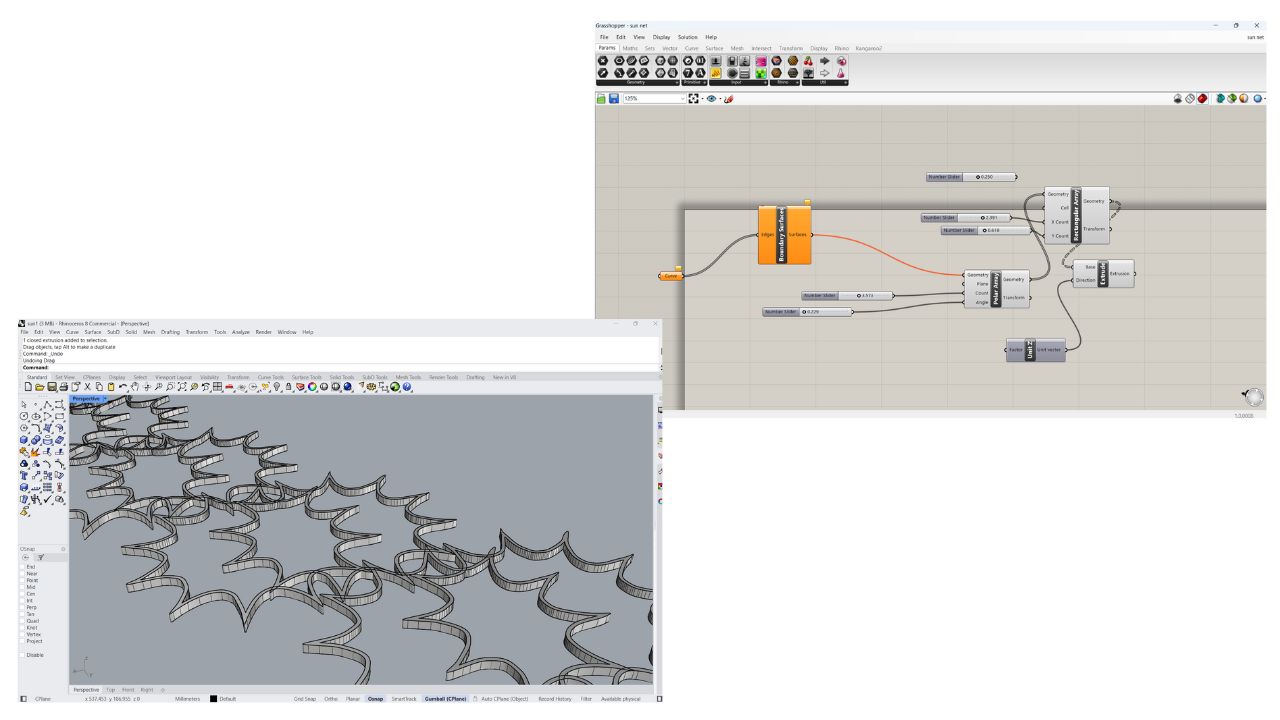Click the Save icon in Grasshopper canvas toolbar
The height and width of the screenshot is (720, 1280).
point(613,99)
